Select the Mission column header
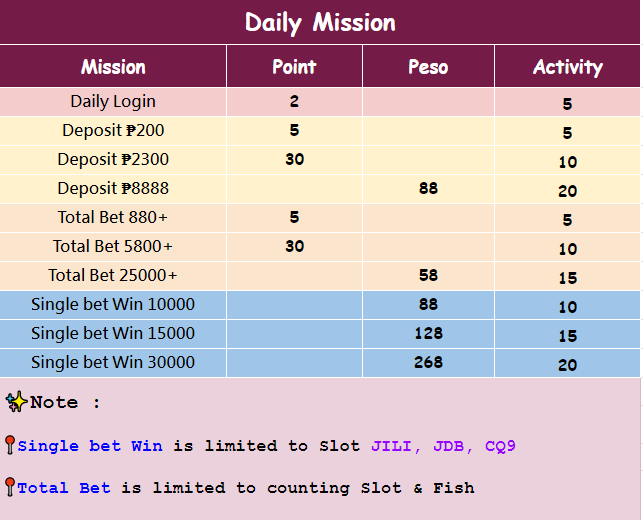Image resolution: width=643 pixels, height=520 pixels. tap(113, 67)
